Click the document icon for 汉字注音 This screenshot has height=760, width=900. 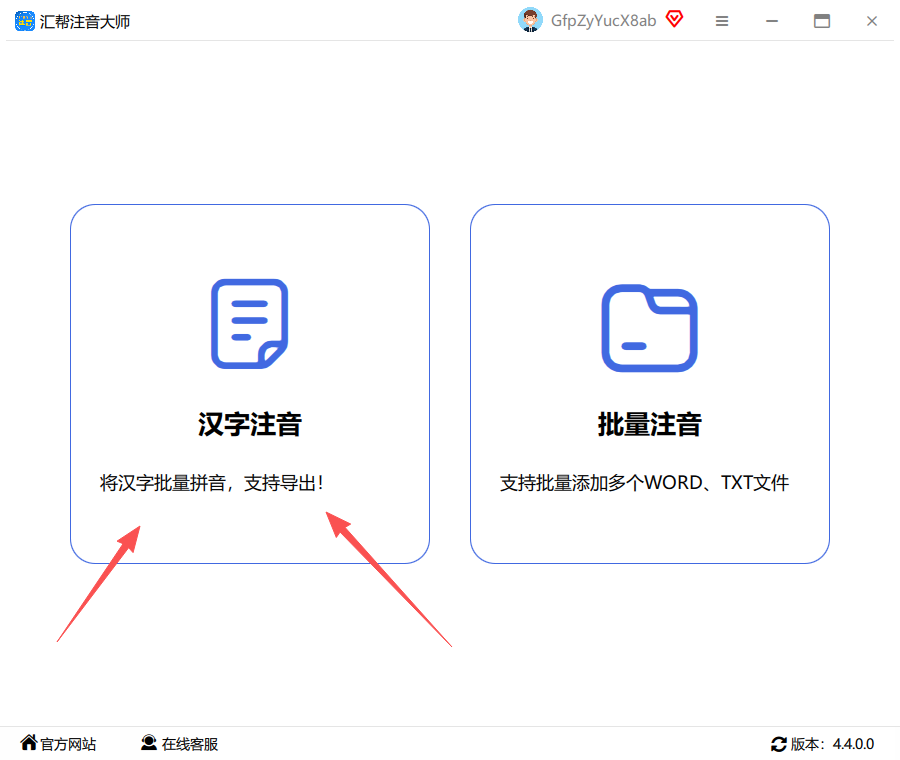[x=250, y=324]
